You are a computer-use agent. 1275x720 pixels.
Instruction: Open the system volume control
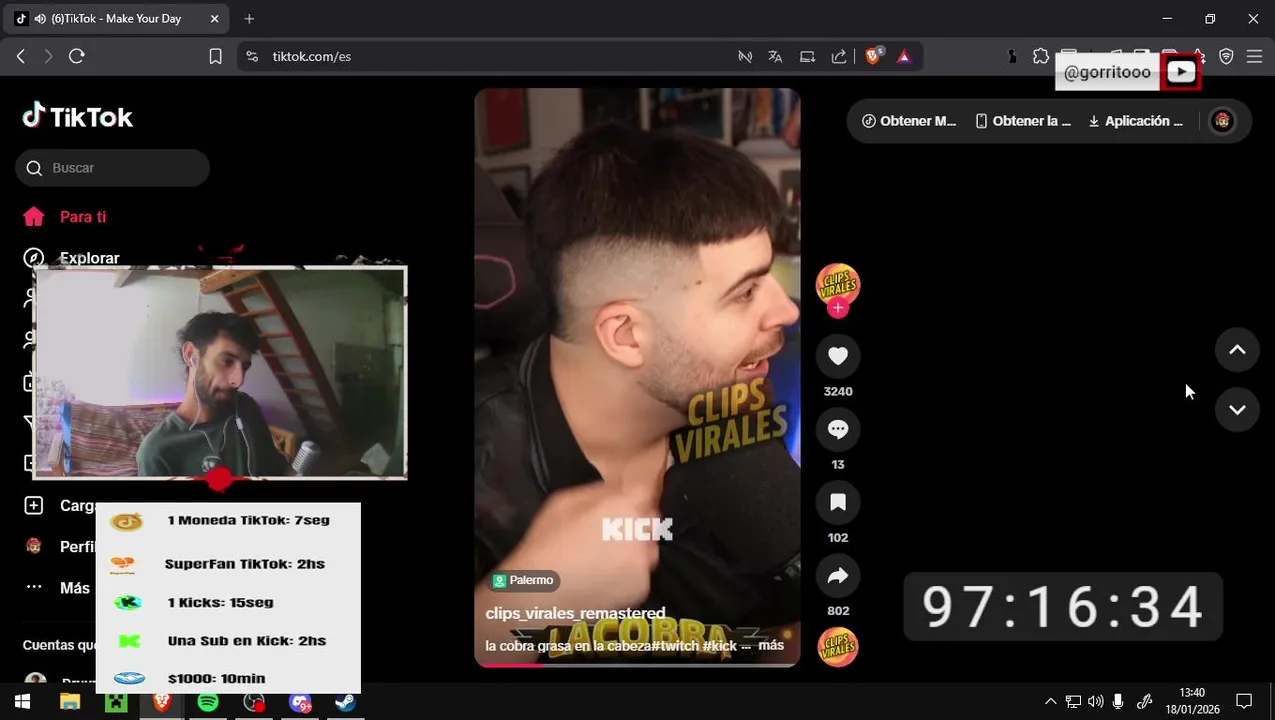tap(1095, 702)
